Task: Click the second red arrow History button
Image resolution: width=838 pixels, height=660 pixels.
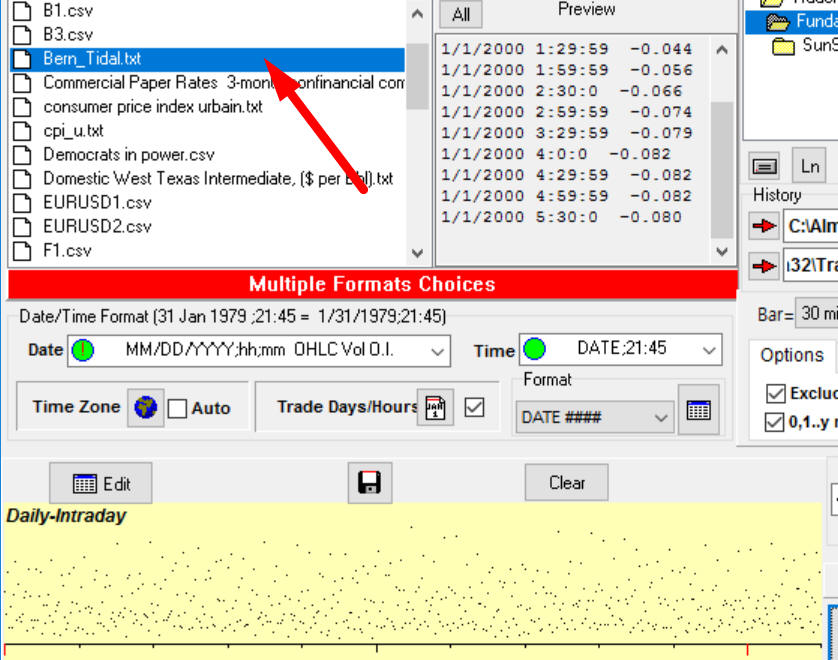Action: tap(764, 266)
